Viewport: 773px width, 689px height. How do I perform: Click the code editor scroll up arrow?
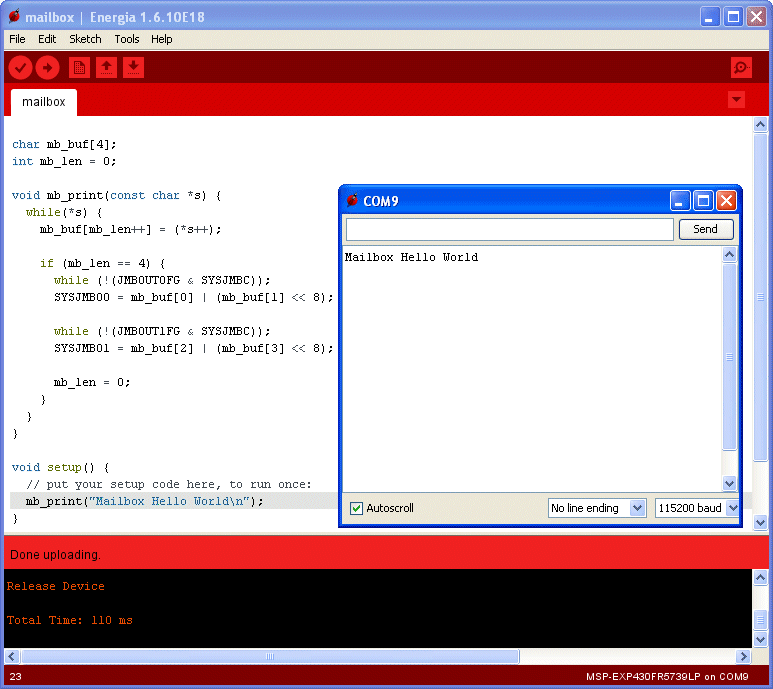(x=760, y=125)
